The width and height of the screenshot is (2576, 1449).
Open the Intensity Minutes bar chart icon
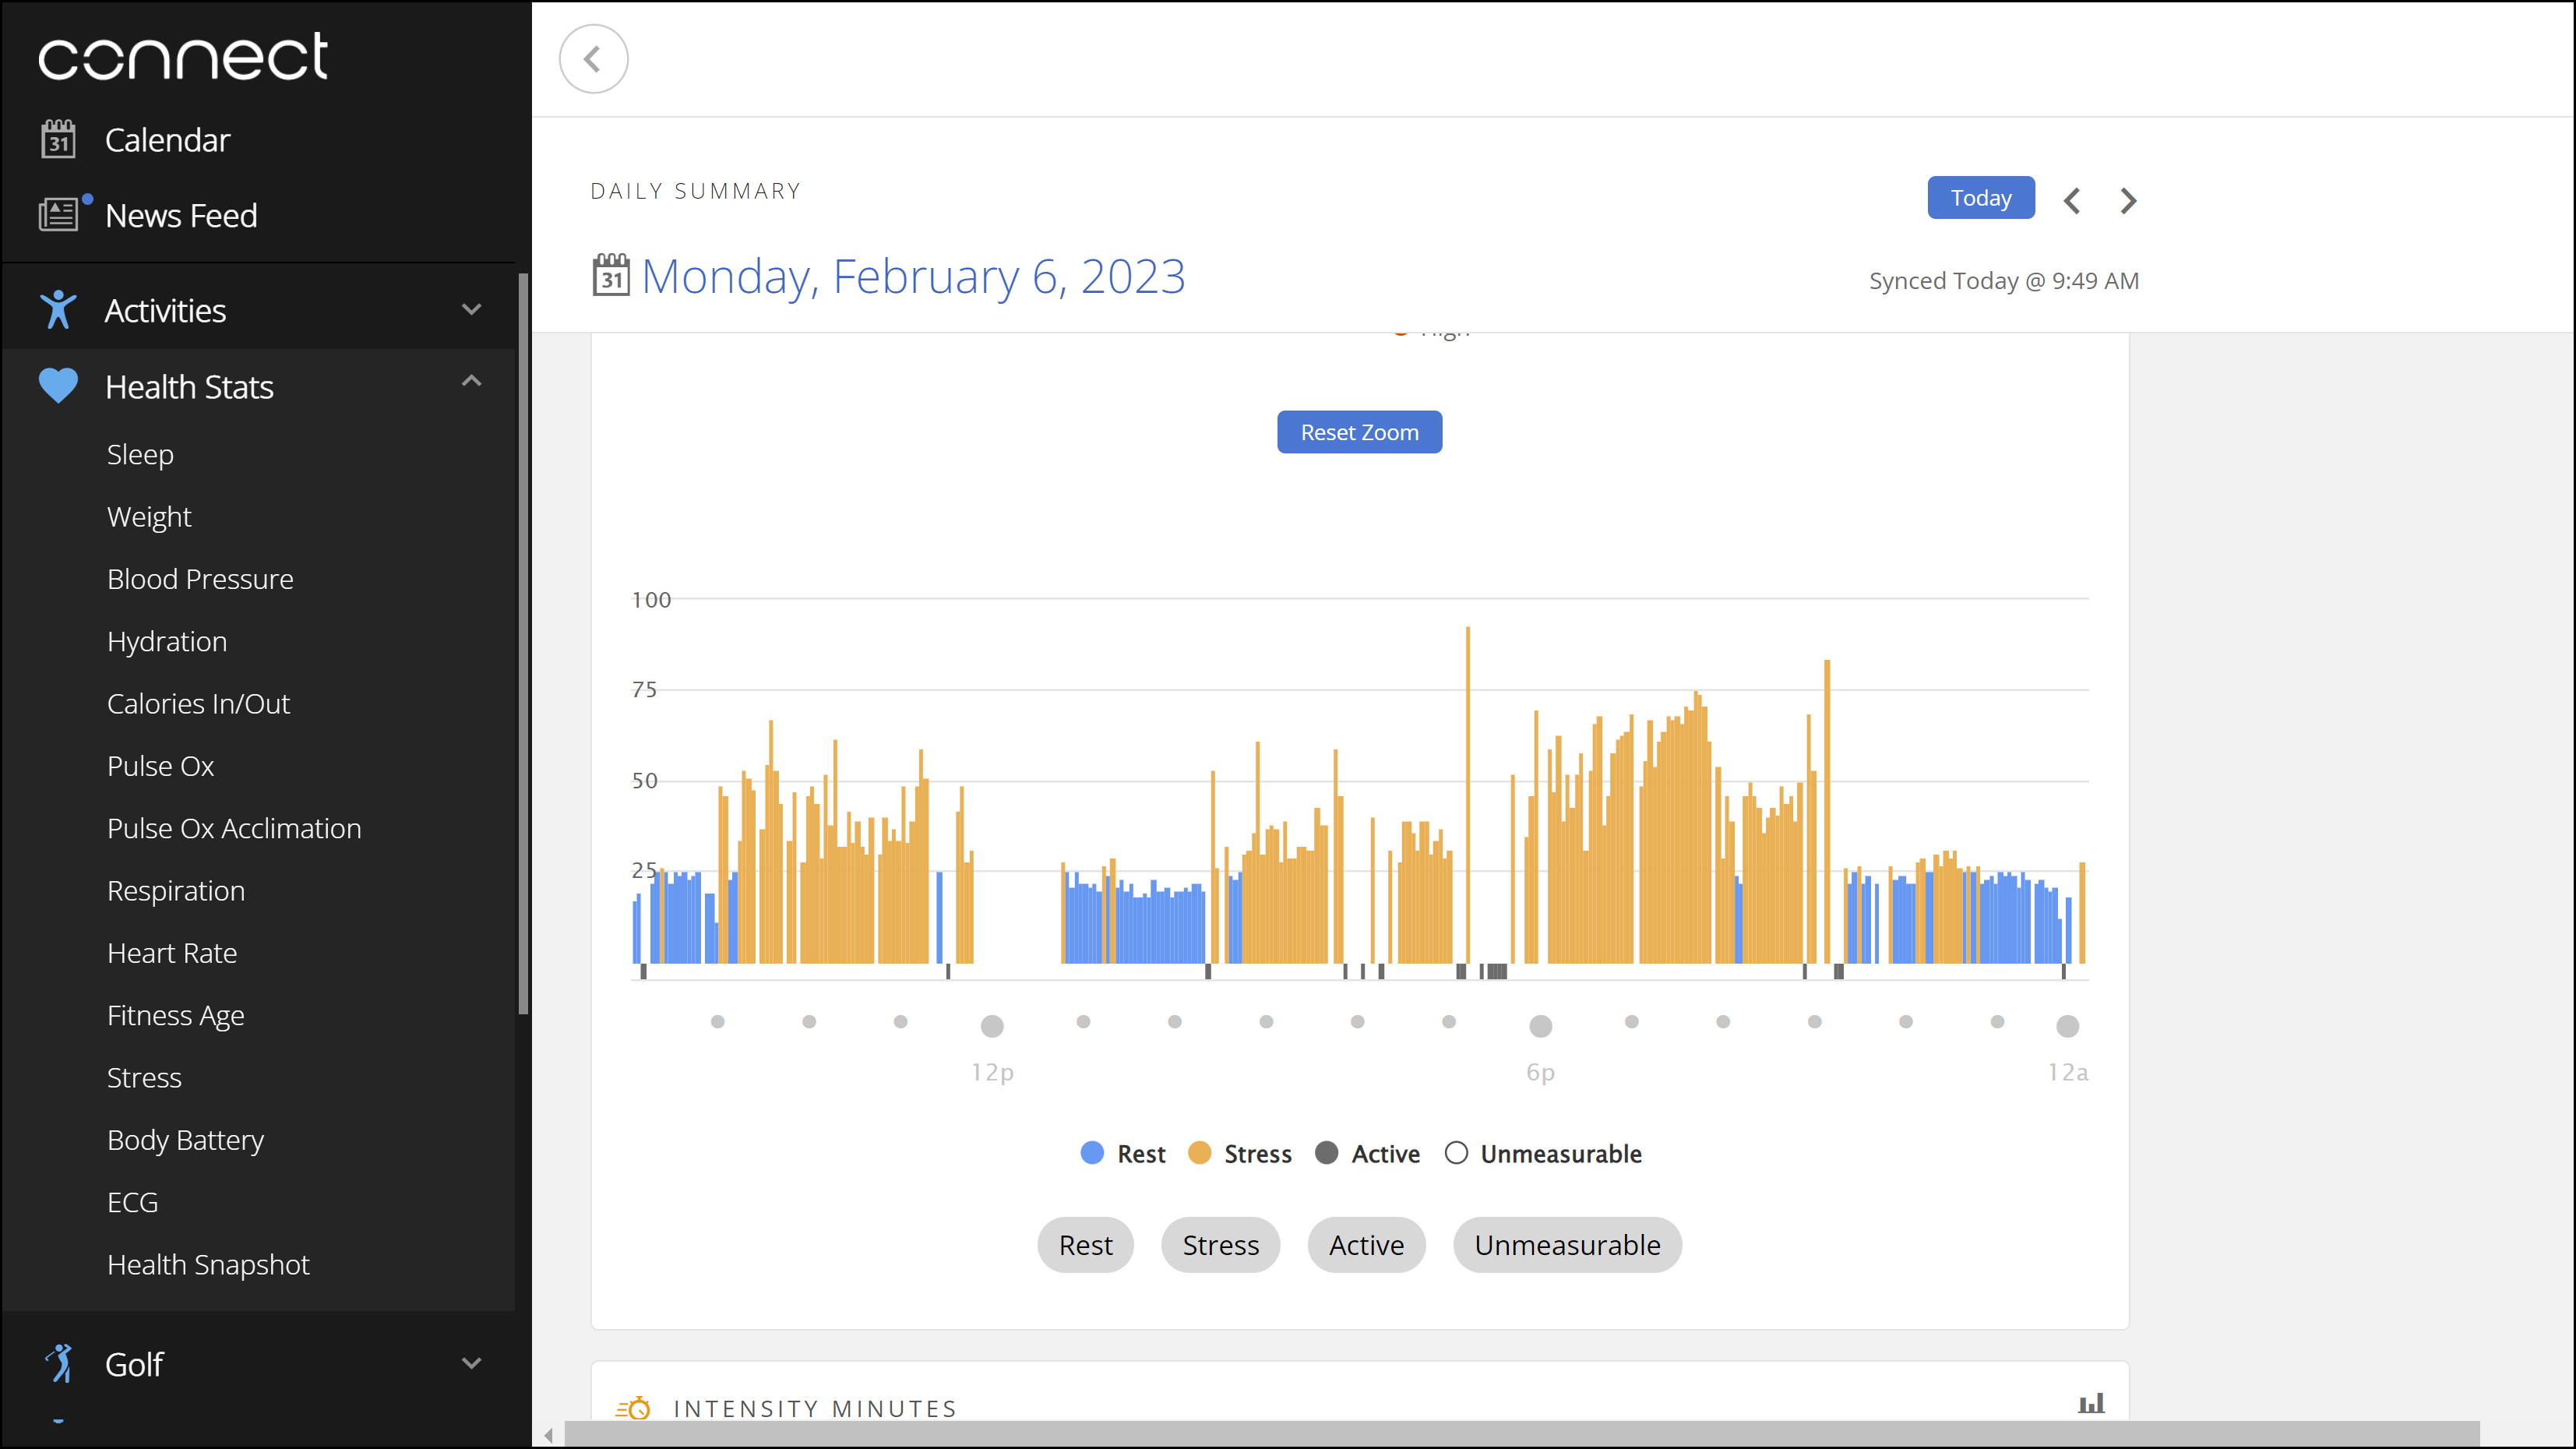pyautogui.click(x=2091, y=1403)
